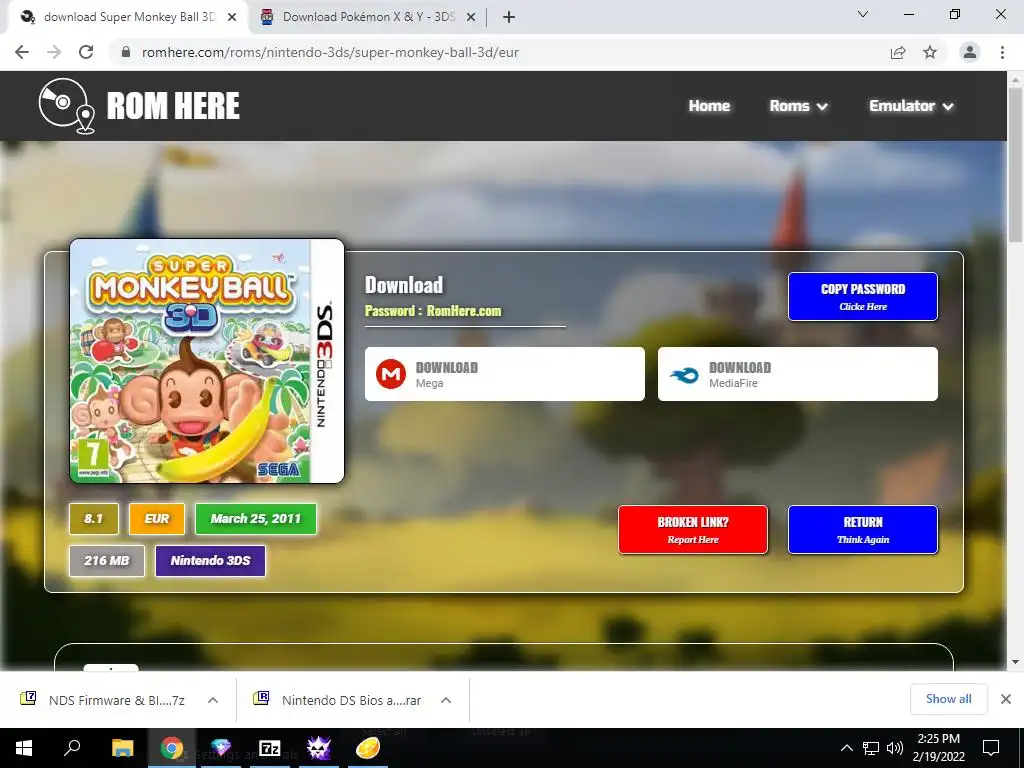Open the Chrome three-dot menu

pos(1002,52)
